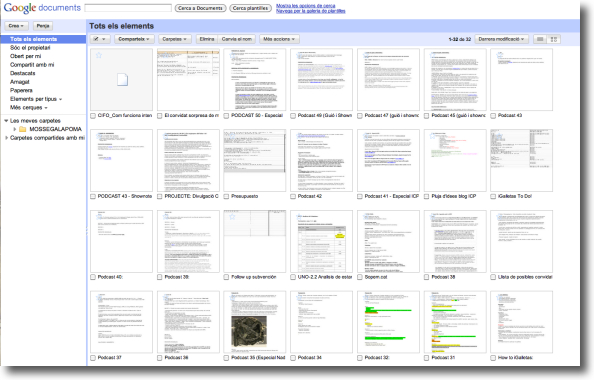Click the Podcast 47 title
The height and width of the screenshot is (380, 594).
coord(392,116)
